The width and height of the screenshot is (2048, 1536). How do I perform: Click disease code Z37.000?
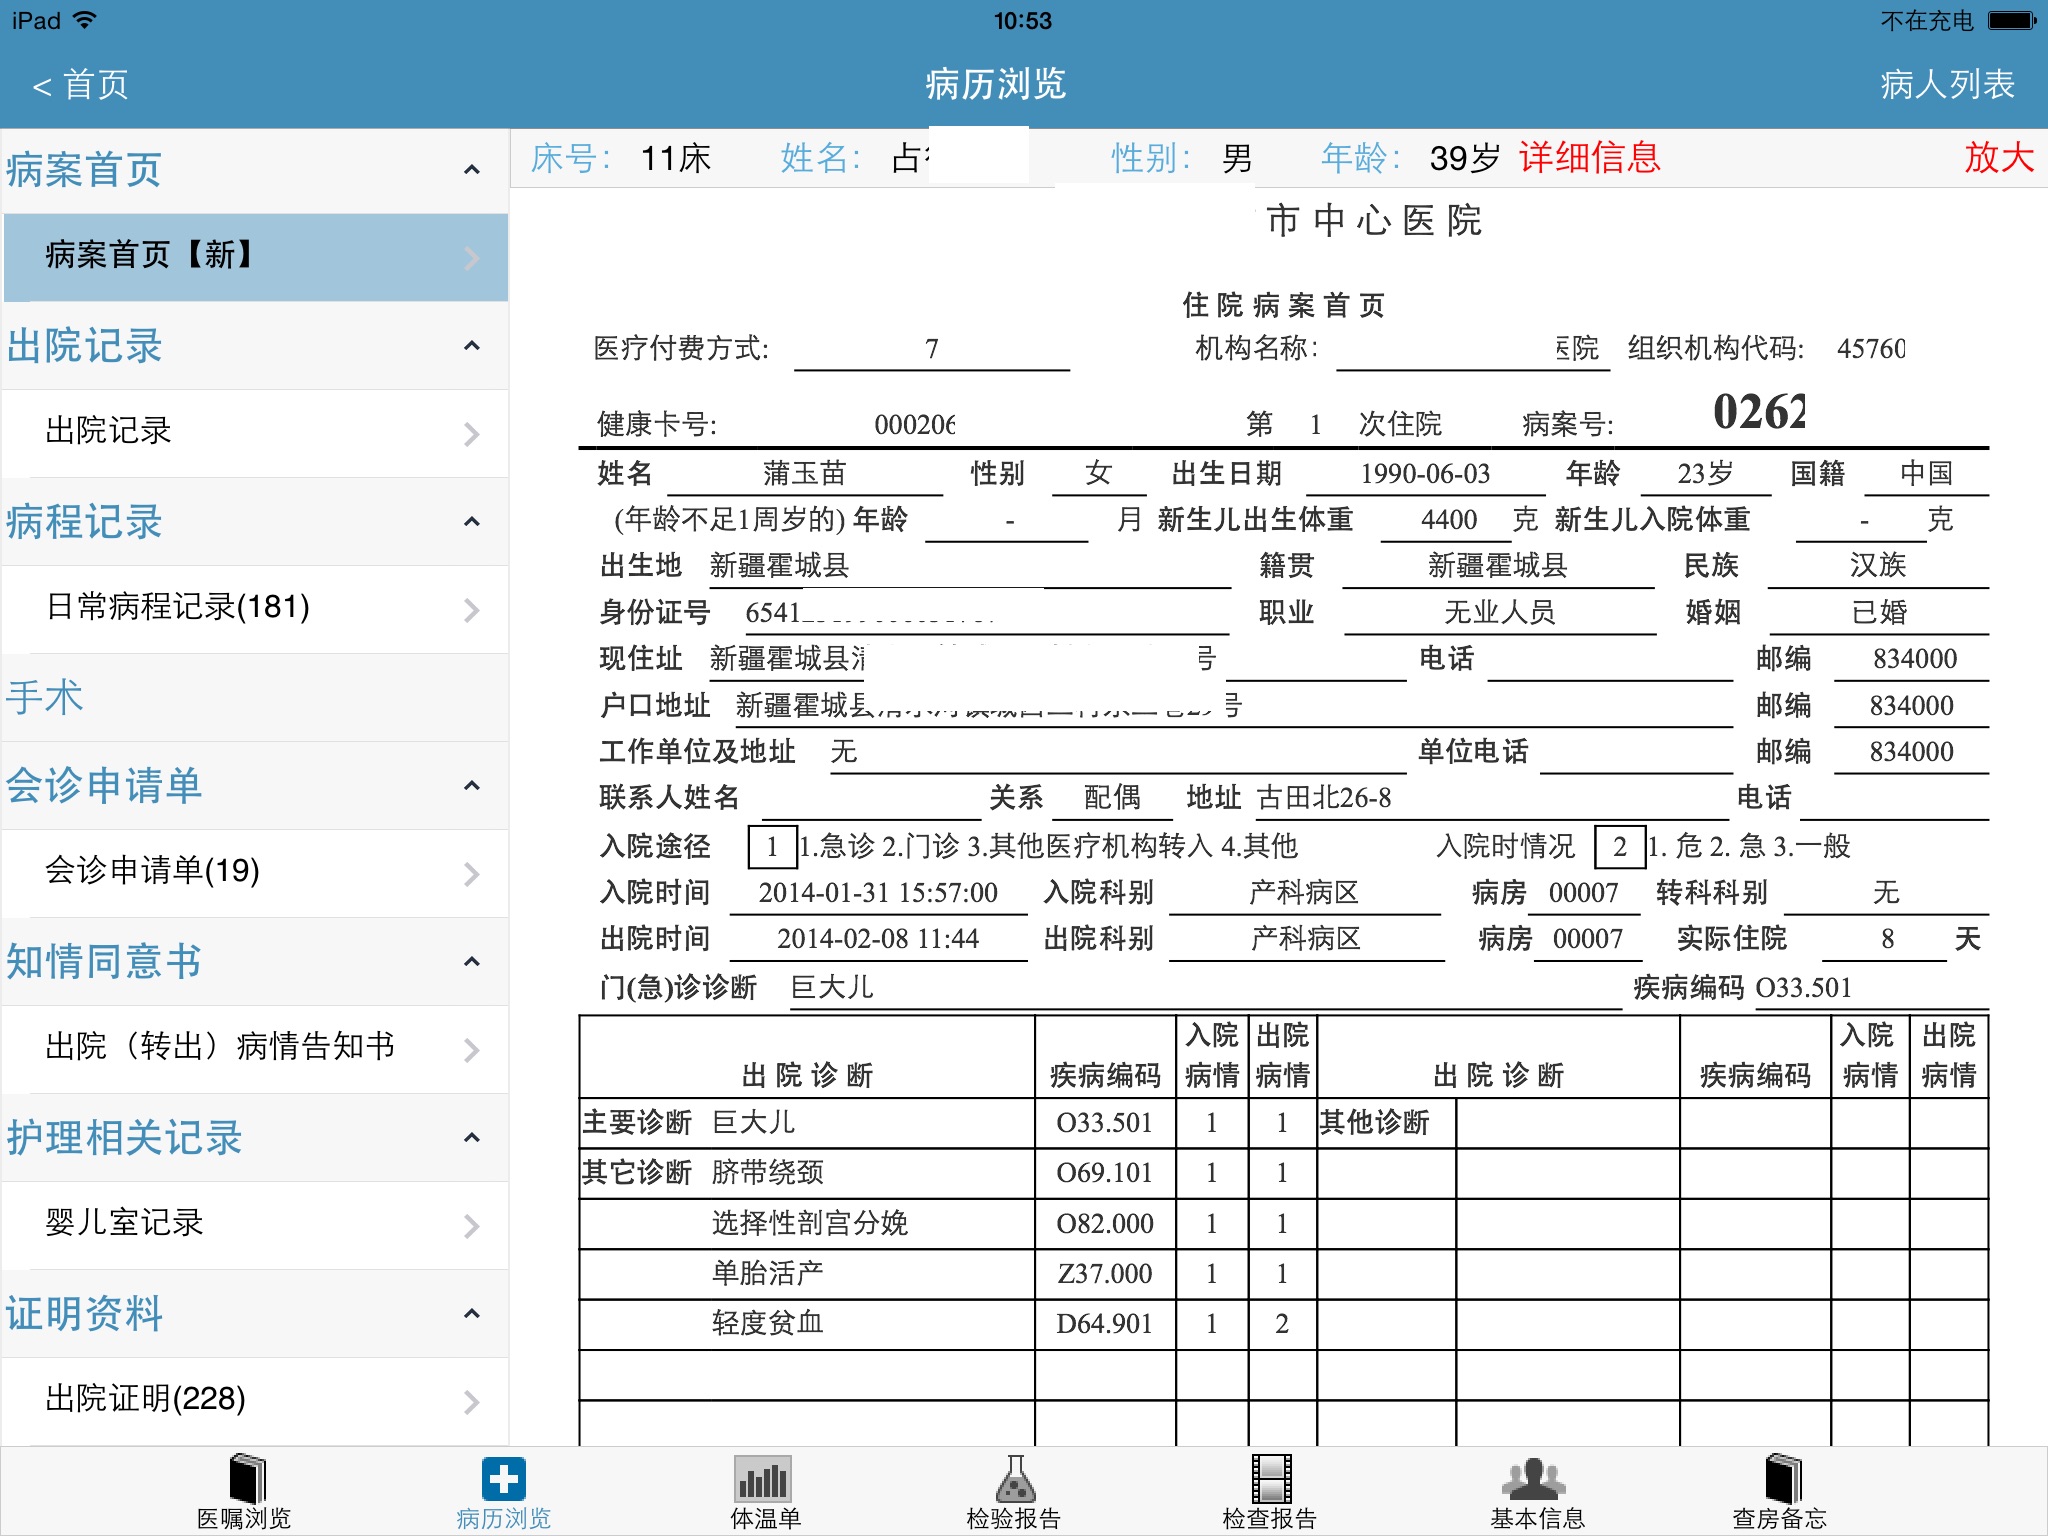click(1104, 1274)
